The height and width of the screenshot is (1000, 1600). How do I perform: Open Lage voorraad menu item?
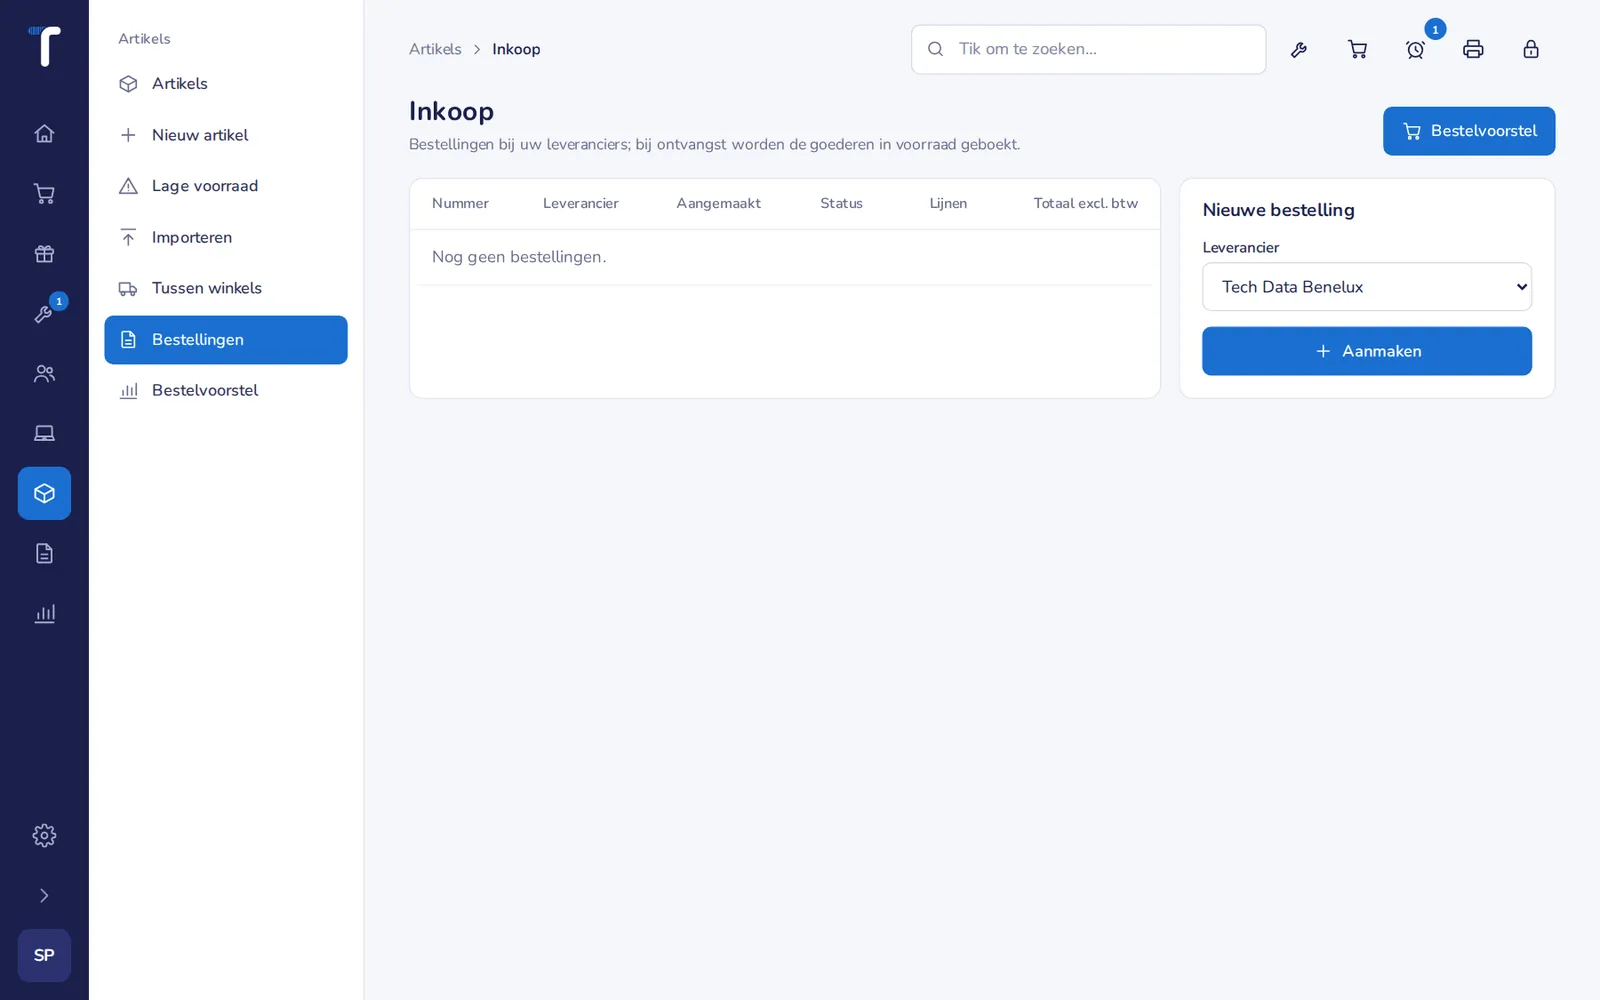pyautogui.click(x=226, y=186)
